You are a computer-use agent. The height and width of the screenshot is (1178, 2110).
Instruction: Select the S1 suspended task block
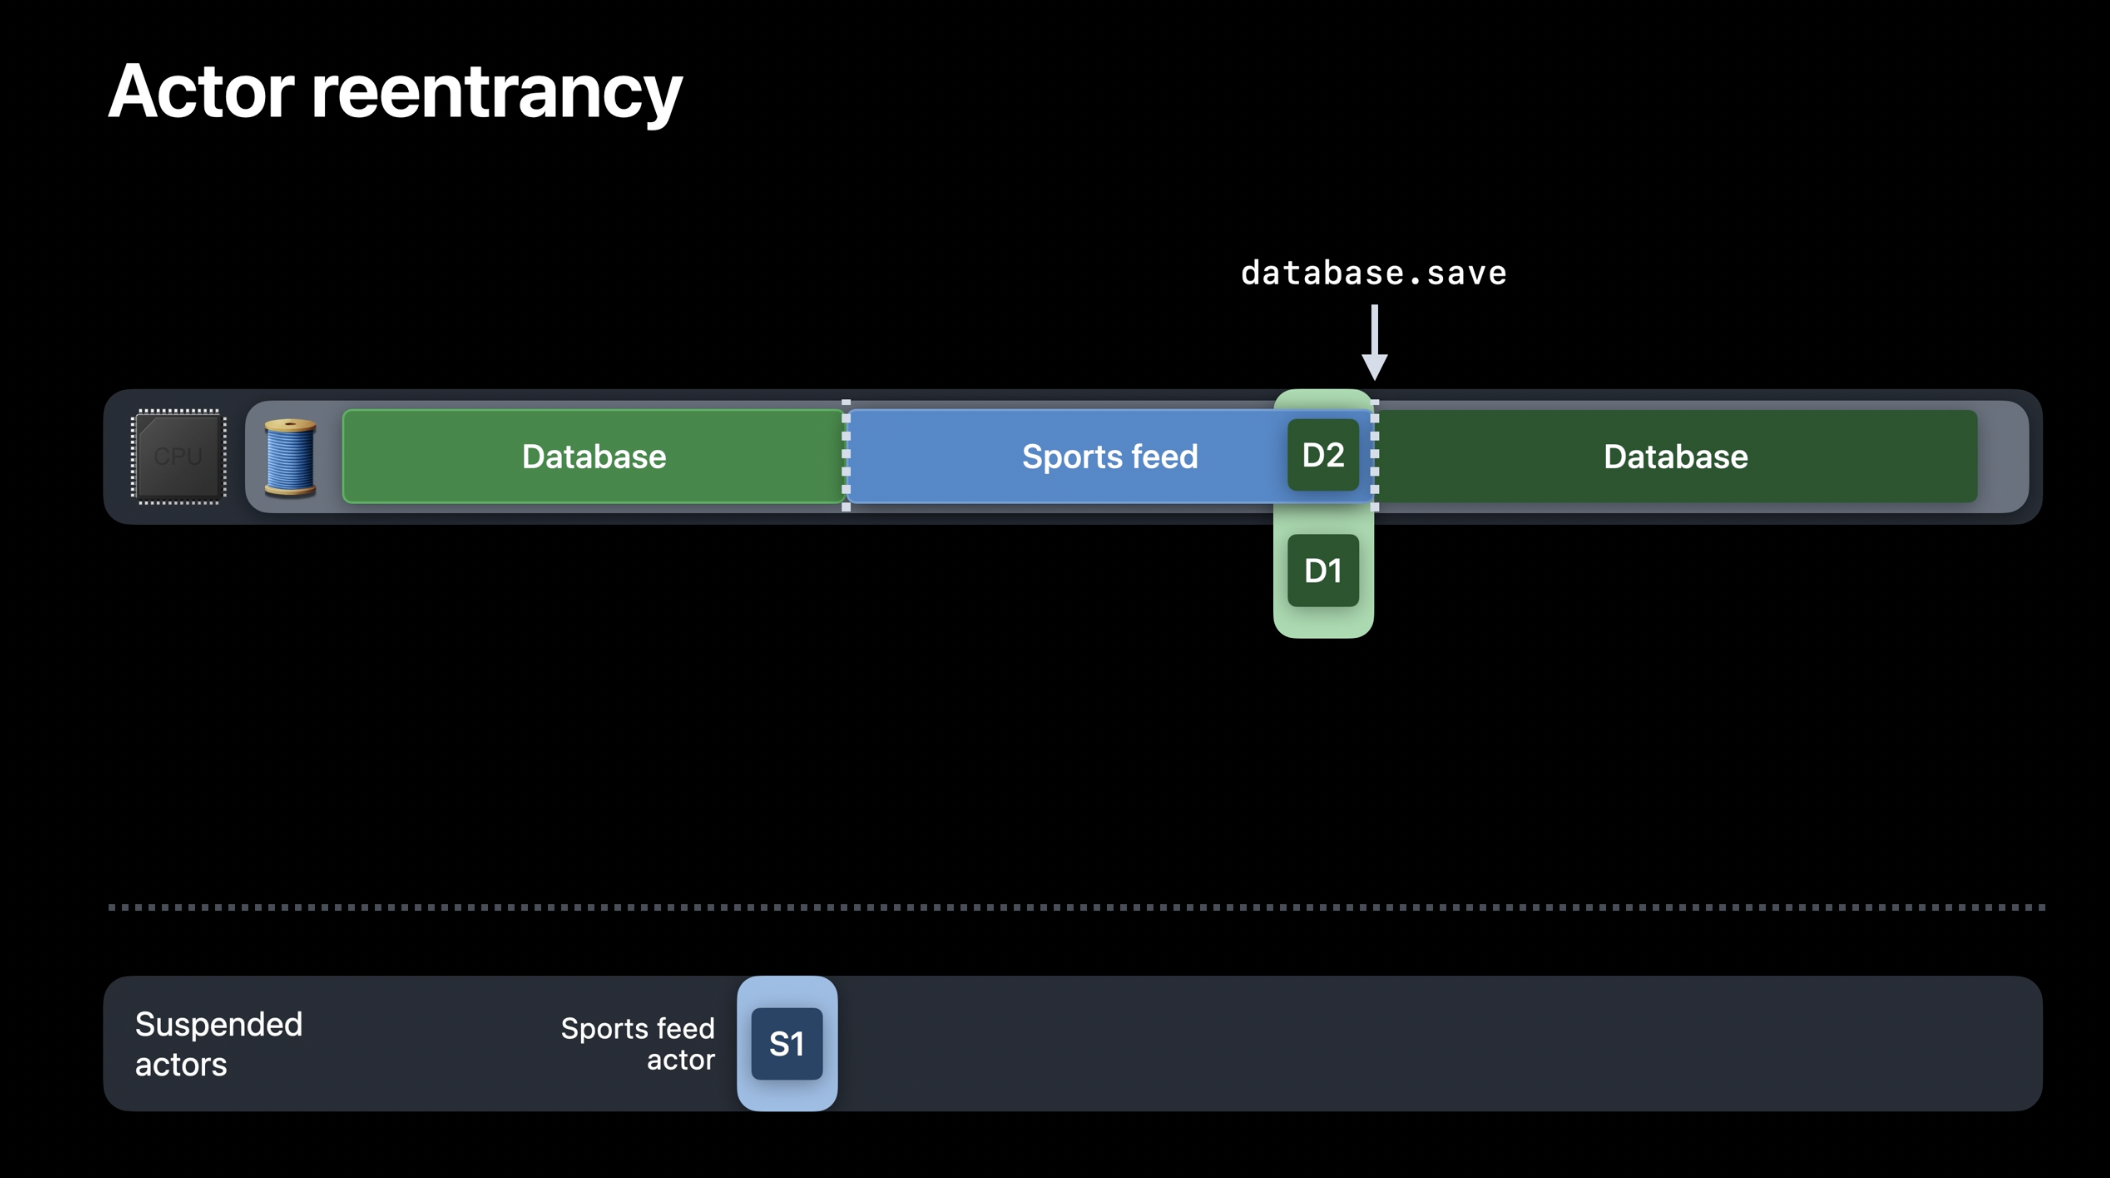point(787,1044)
